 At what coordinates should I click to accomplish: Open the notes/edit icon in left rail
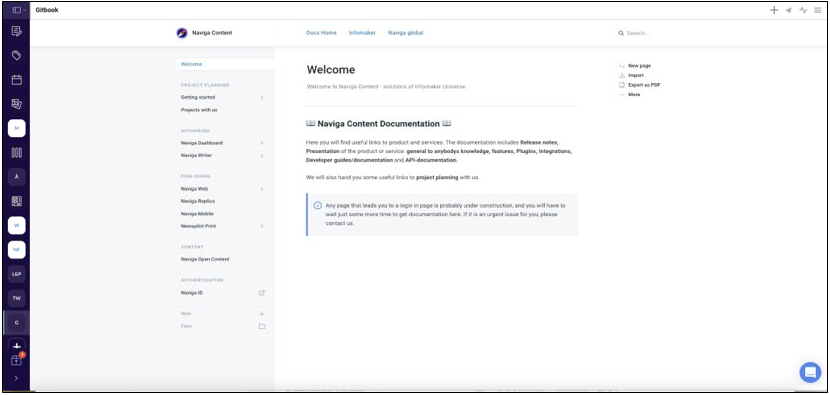[16, 31]
